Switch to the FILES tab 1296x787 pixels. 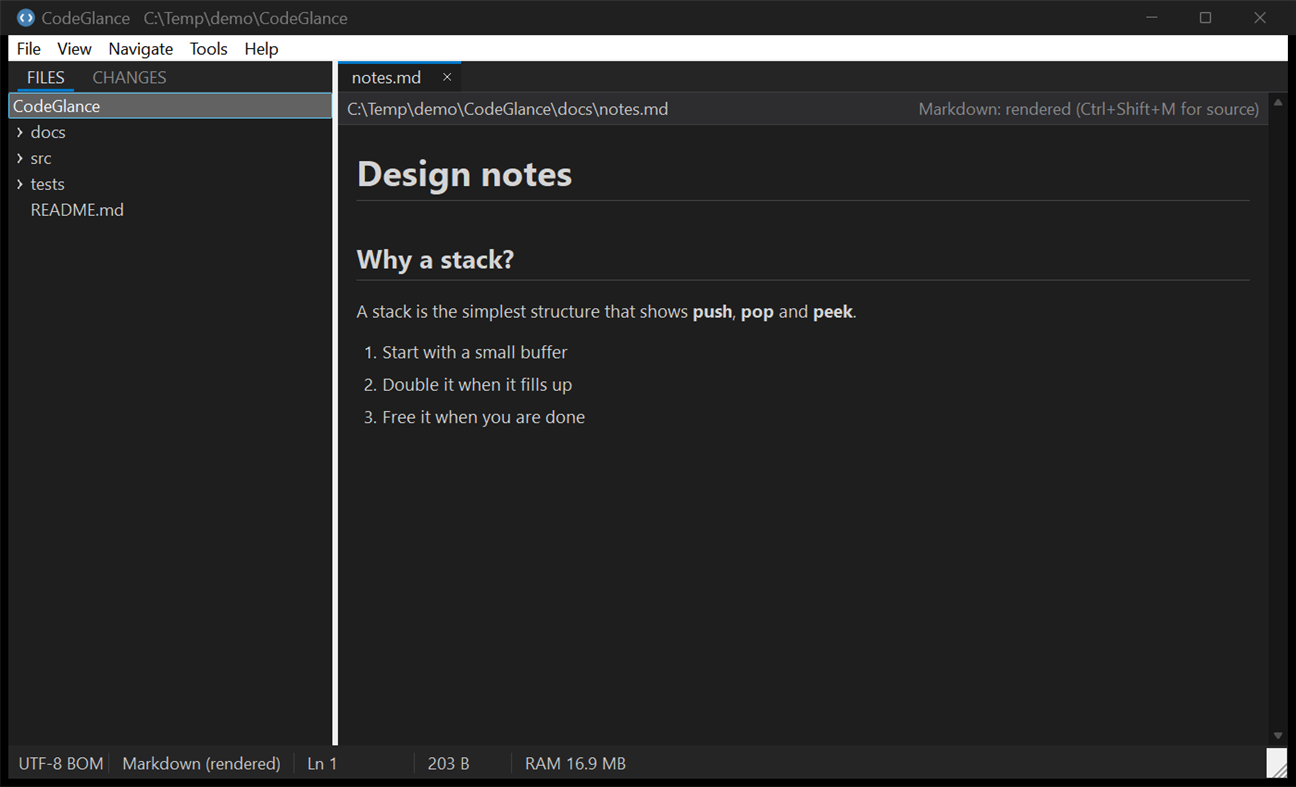[46, 77]
